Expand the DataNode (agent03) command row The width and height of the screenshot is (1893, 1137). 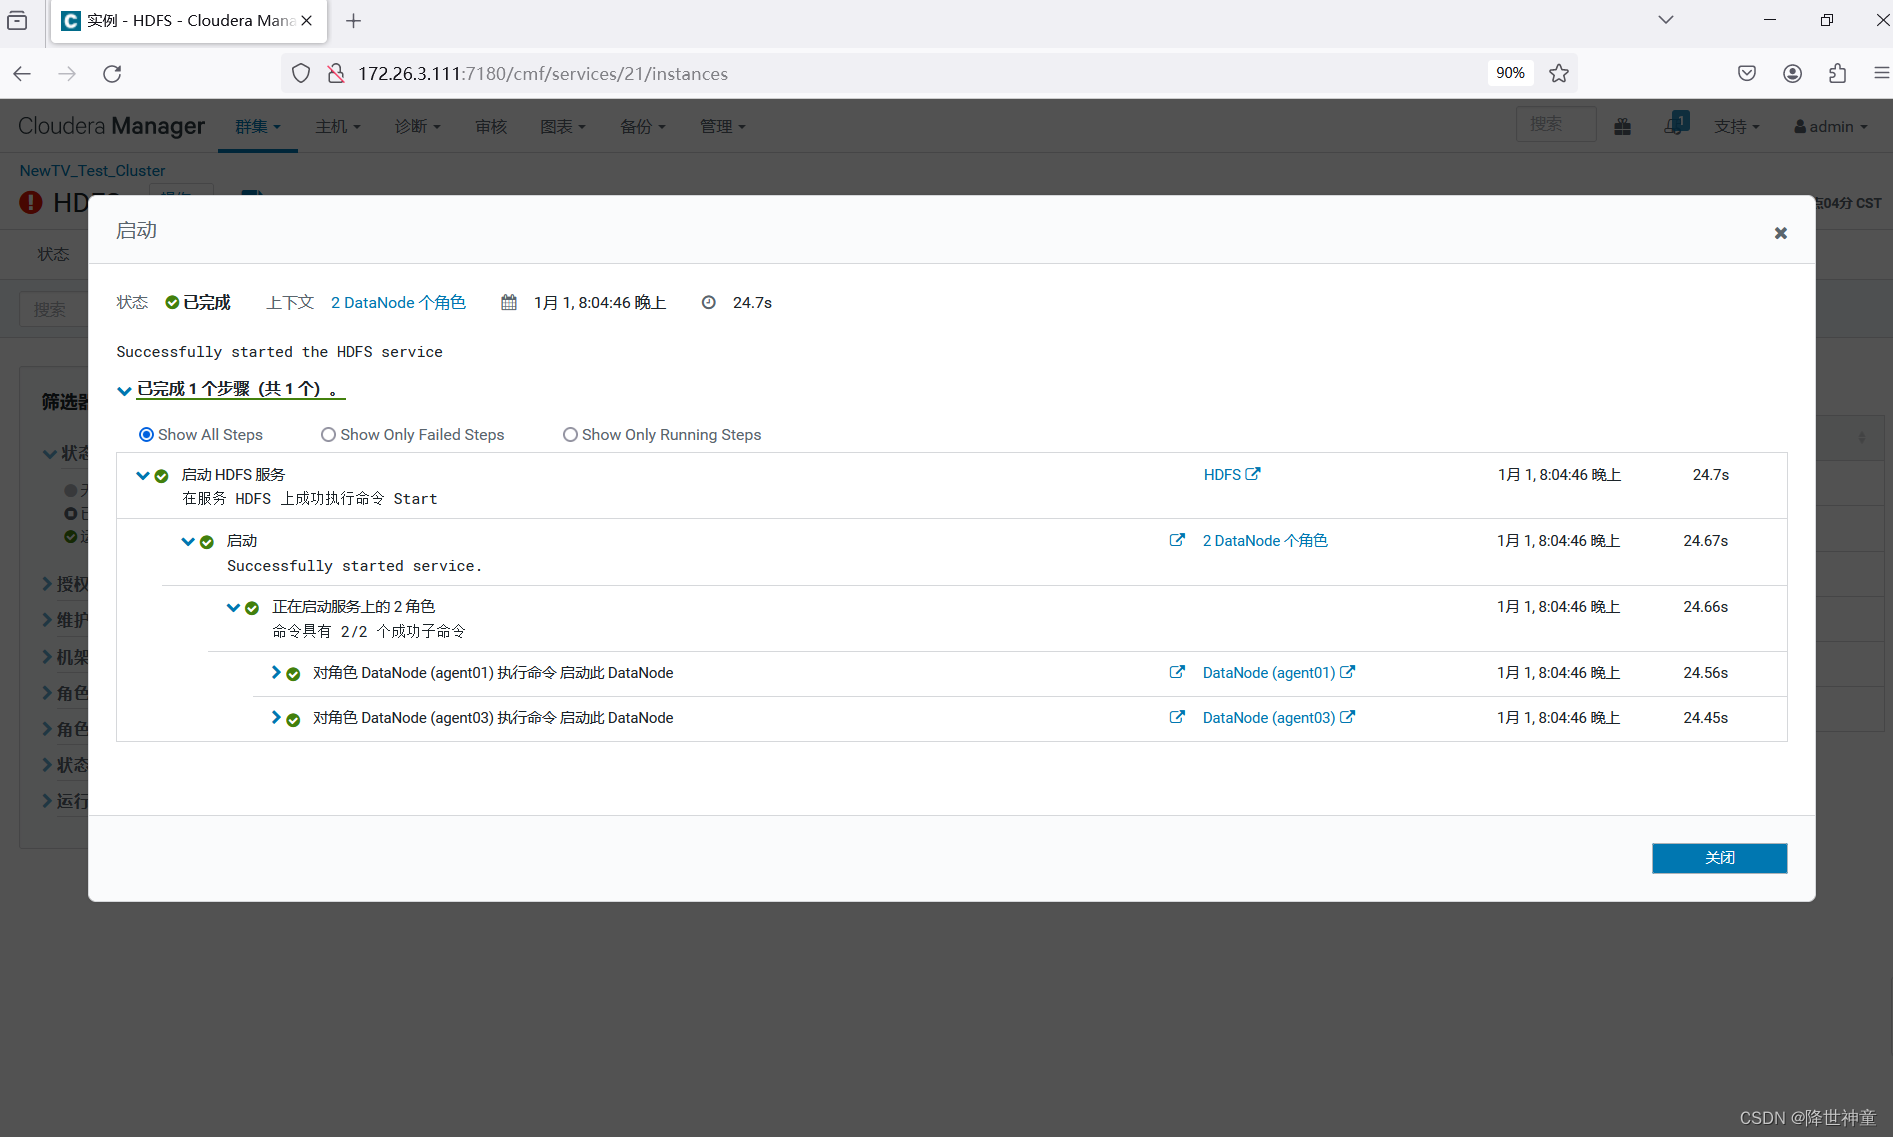(x=276, y=718)
